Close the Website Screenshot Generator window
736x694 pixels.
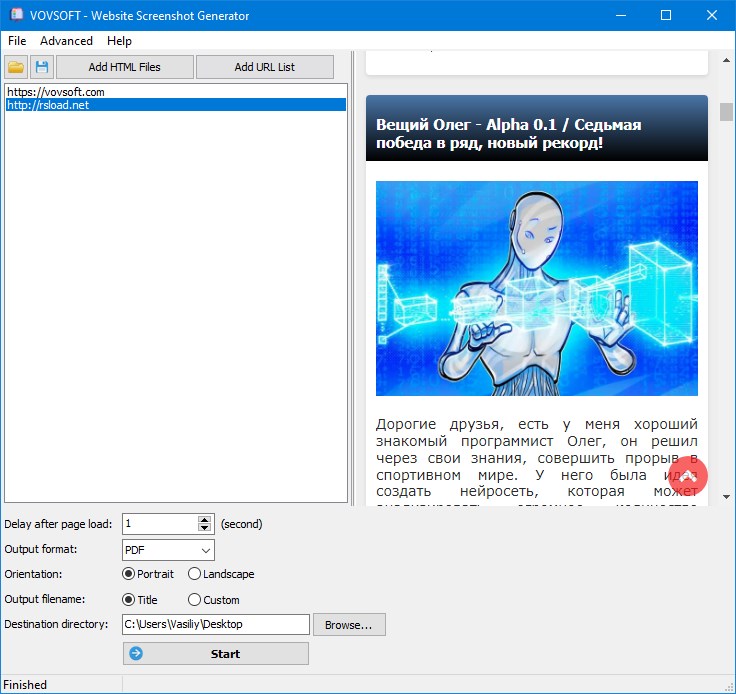tap(712, 15)
